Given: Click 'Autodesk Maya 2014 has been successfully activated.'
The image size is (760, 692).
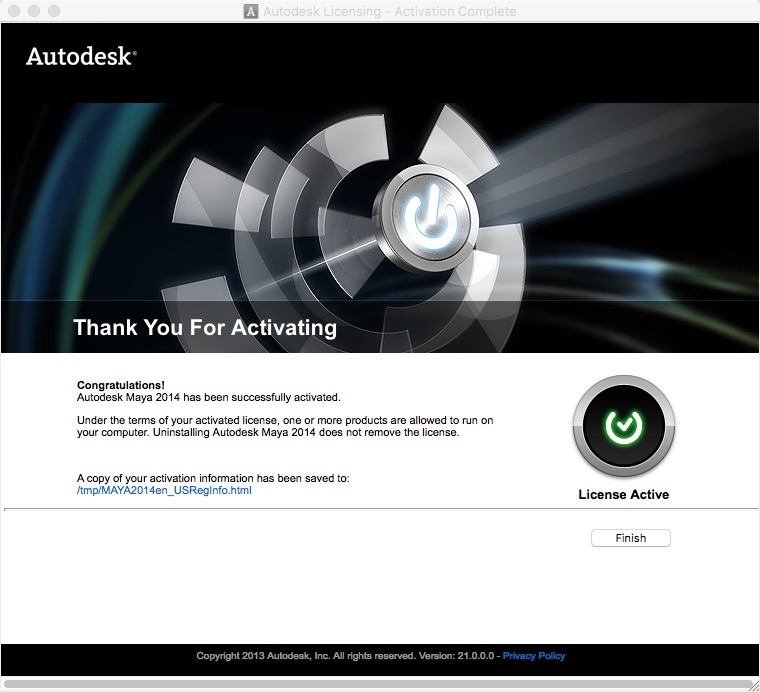Looking at the screenshot, I should pyautogui.click(x=209, y=397).
